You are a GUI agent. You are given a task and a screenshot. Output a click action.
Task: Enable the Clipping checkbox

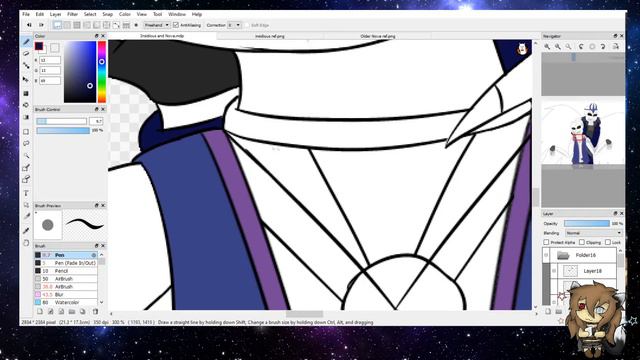582,242
